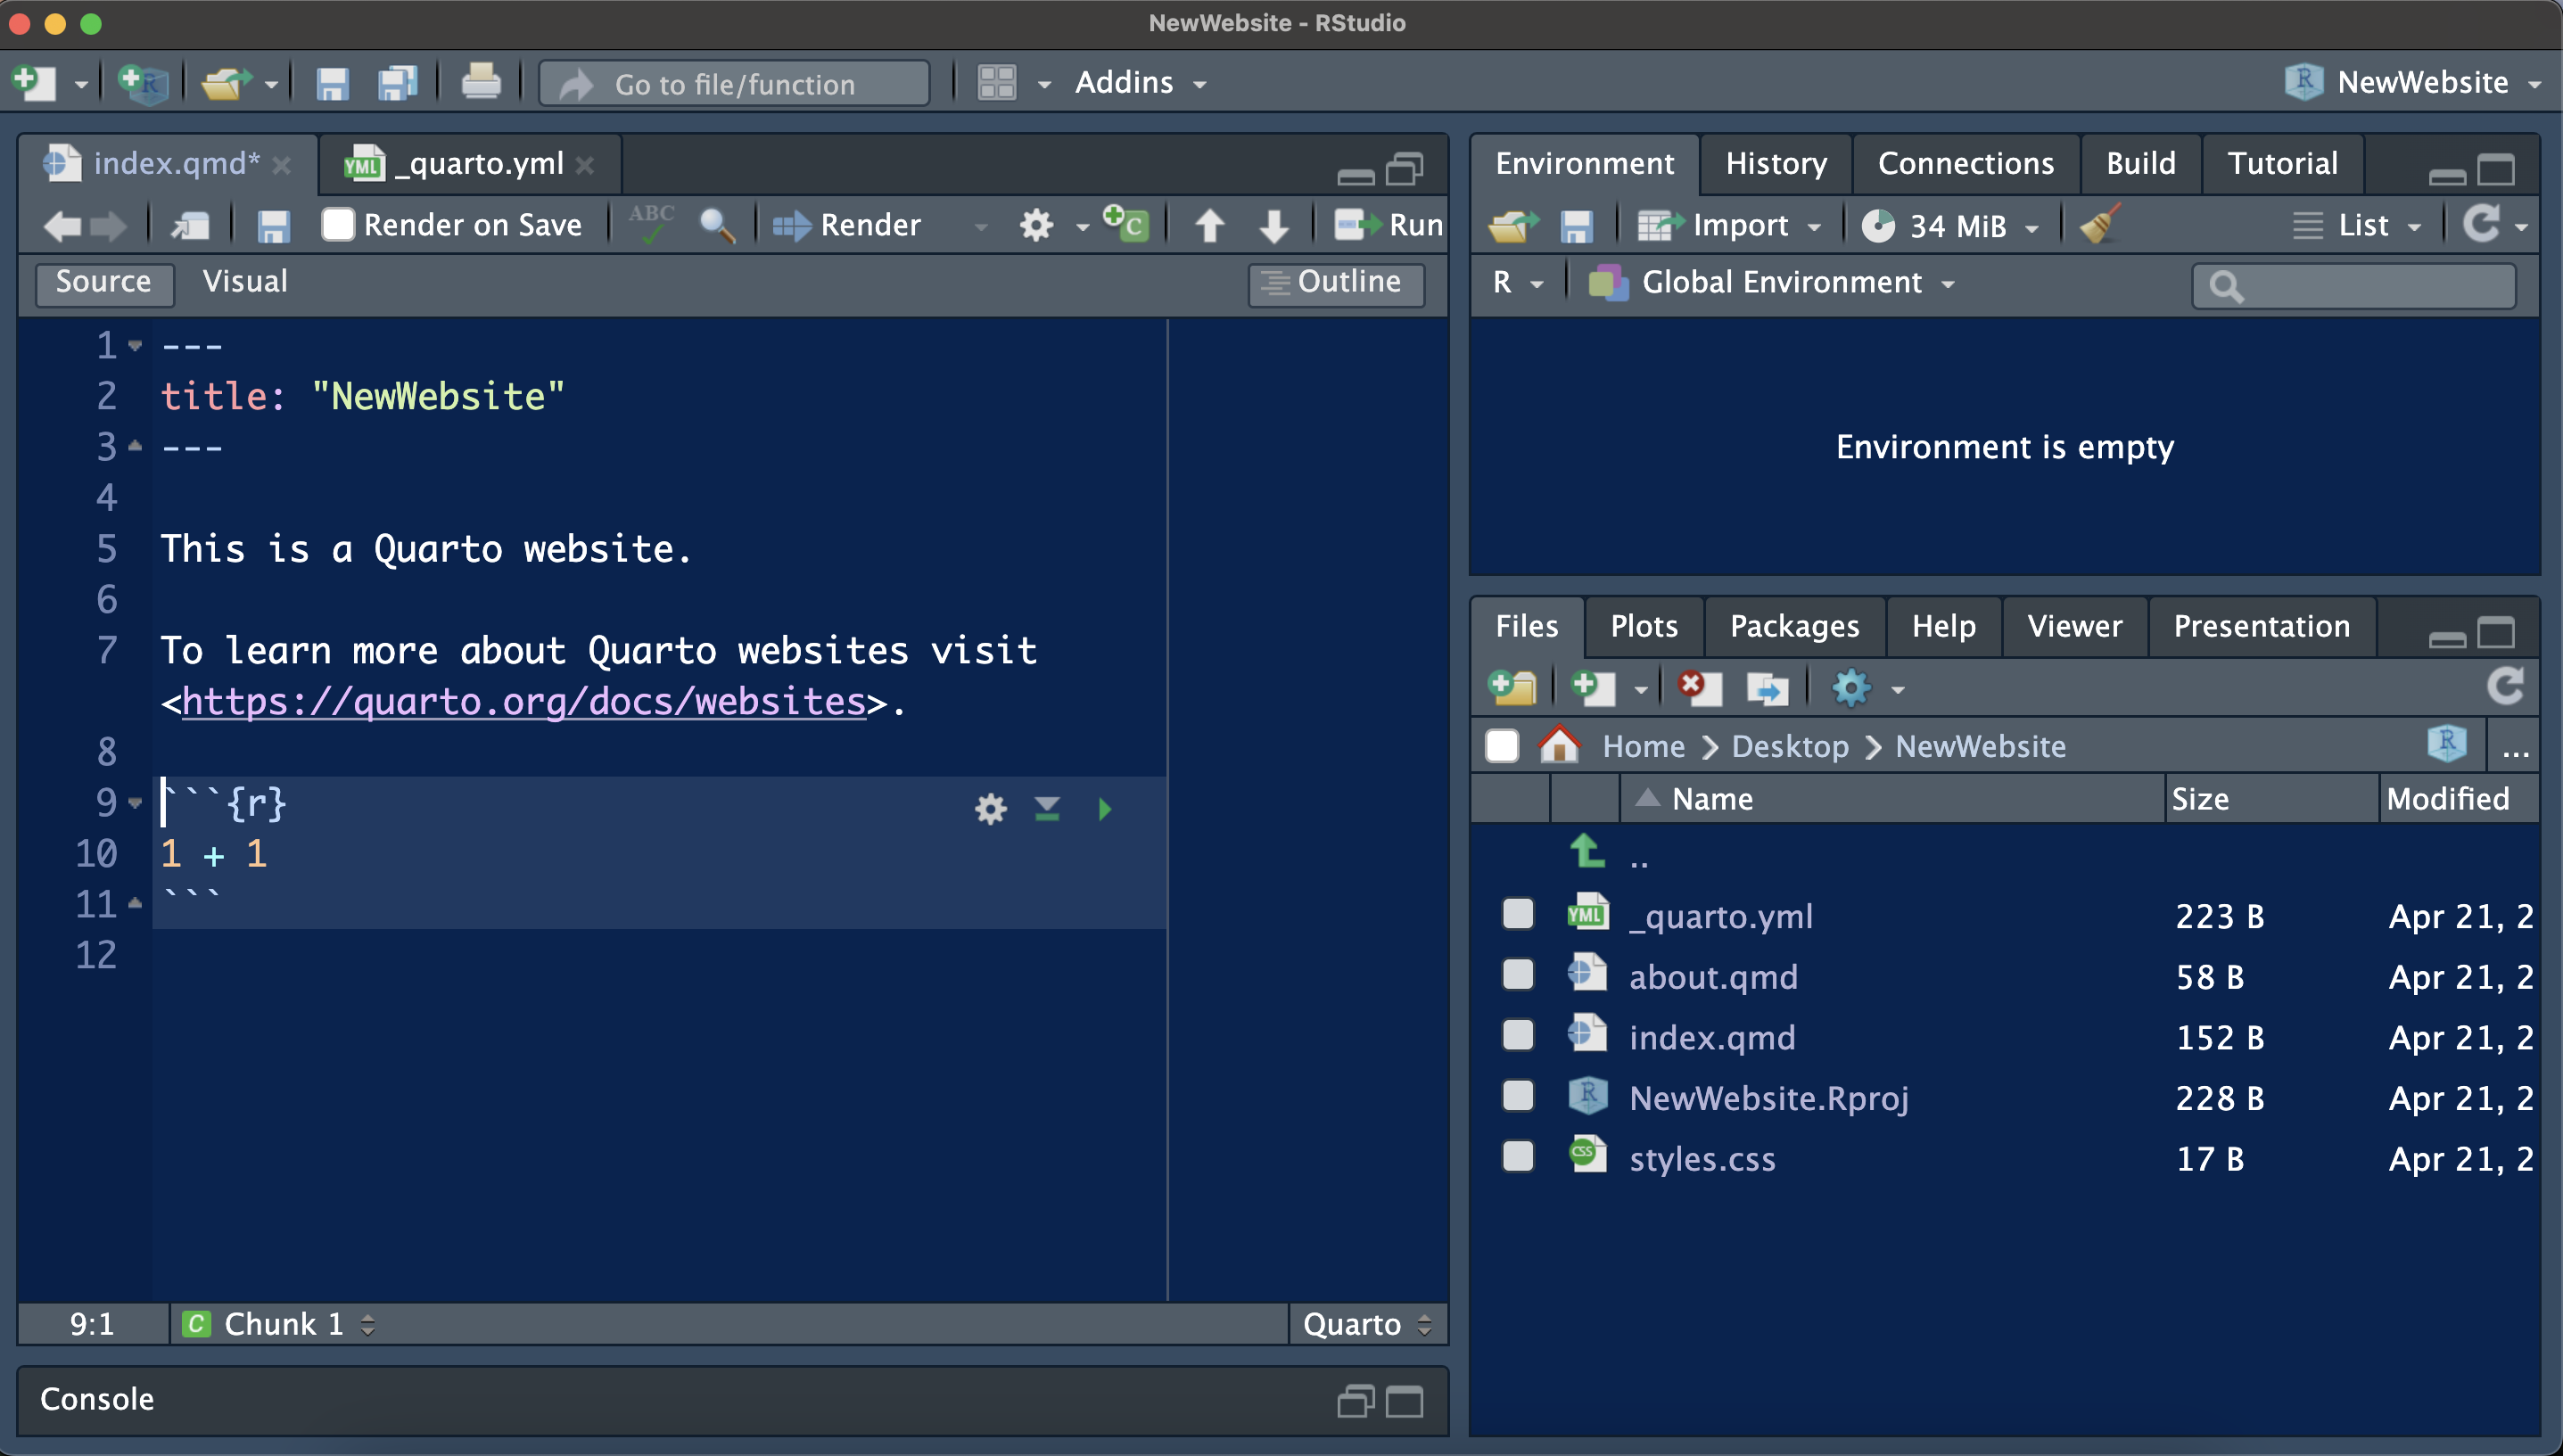Image resolution: width=2563 pixels, height=1456 pixels.
Task: Open chunk settings gear icon
Action: click(991, 808)
